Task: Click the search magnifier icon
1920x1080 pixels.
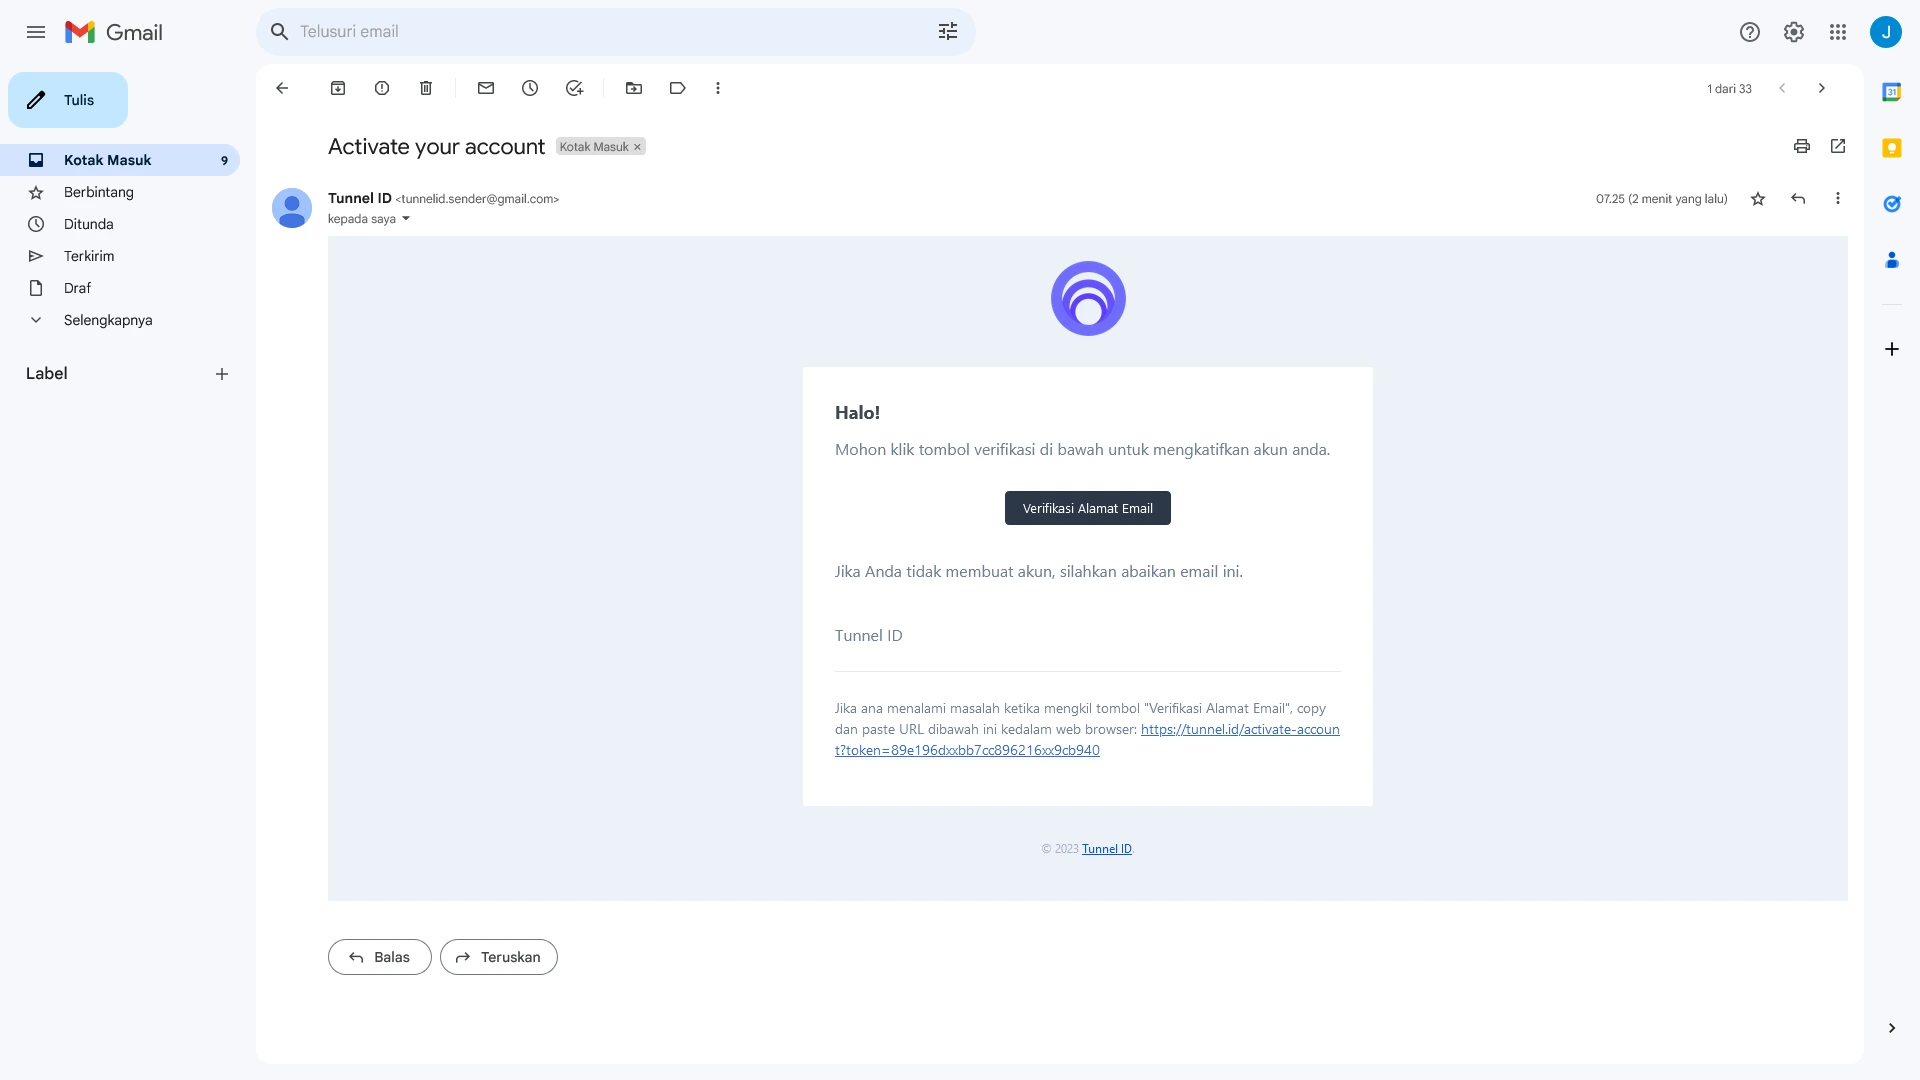Action: tap(280, 32)
